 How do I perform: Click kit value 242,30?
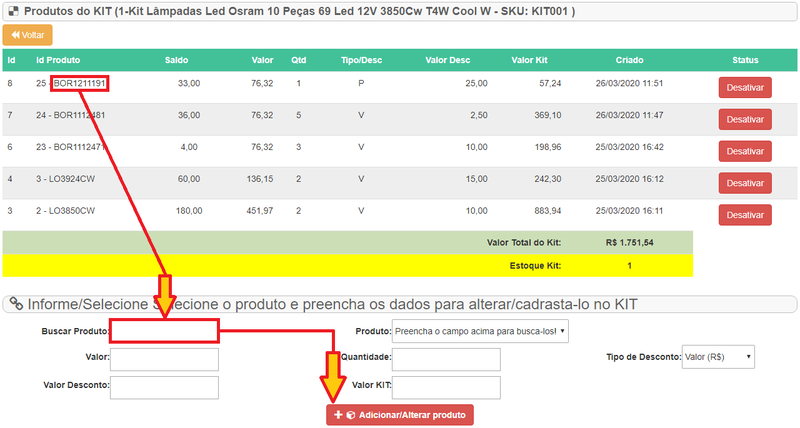[548, 179]
